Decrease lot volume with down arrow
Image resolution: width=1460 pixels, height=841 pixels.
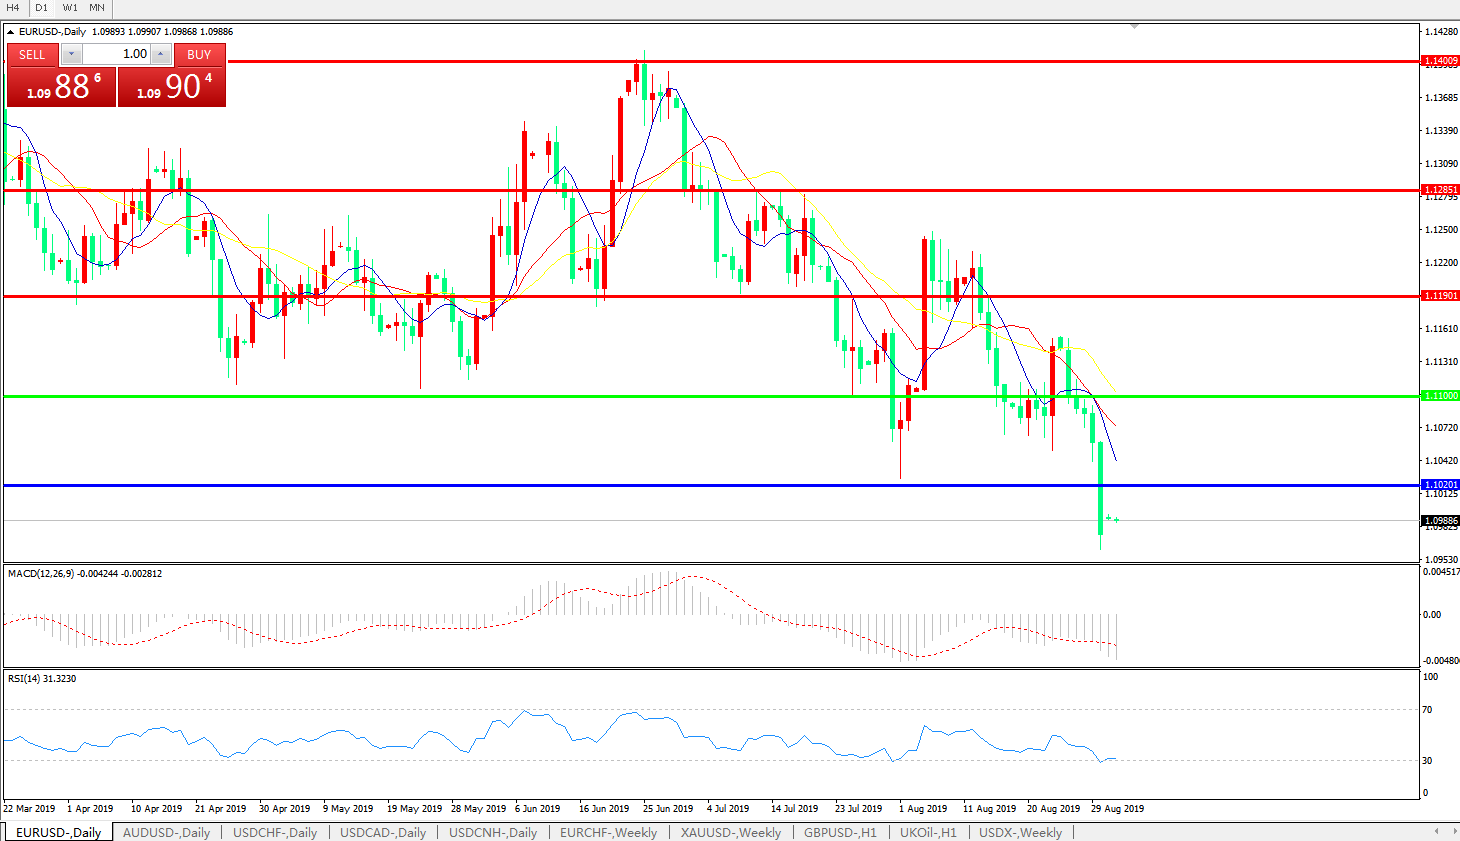pos(72,54)
